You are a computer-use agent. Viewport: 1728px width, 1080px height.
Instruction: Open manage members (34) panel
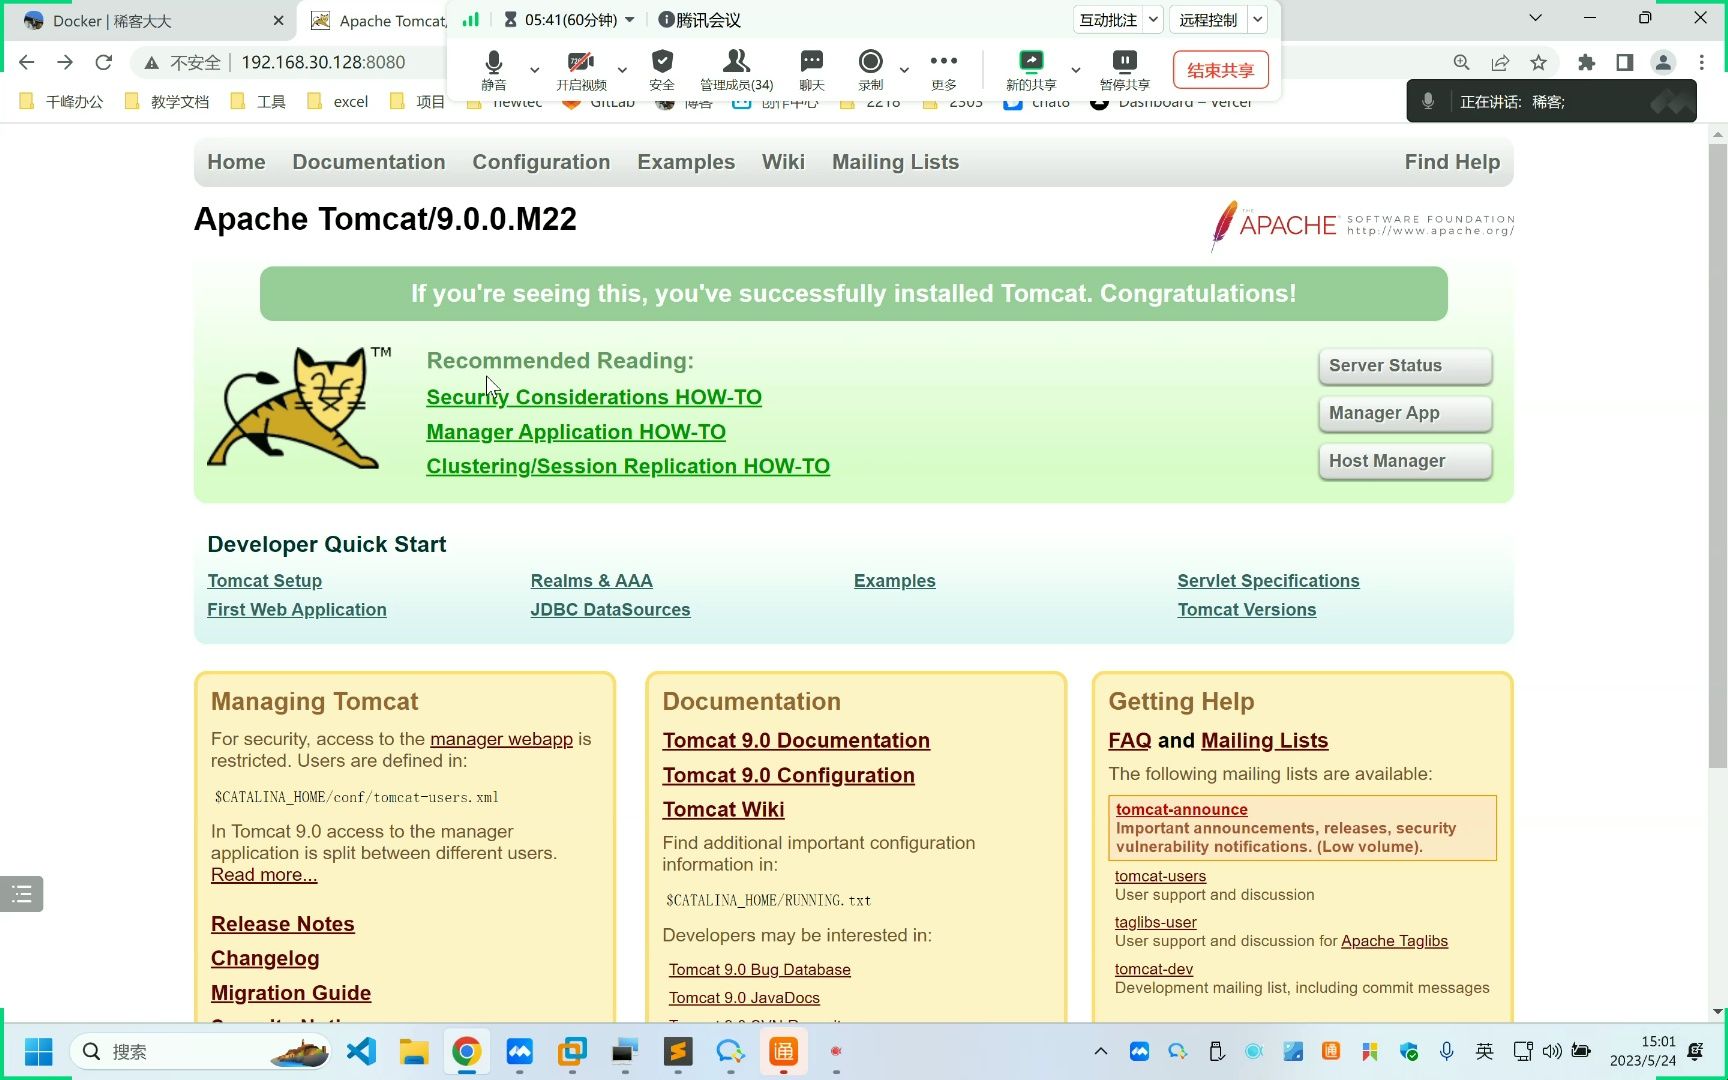pyautogui.click(x=736, y=70)
